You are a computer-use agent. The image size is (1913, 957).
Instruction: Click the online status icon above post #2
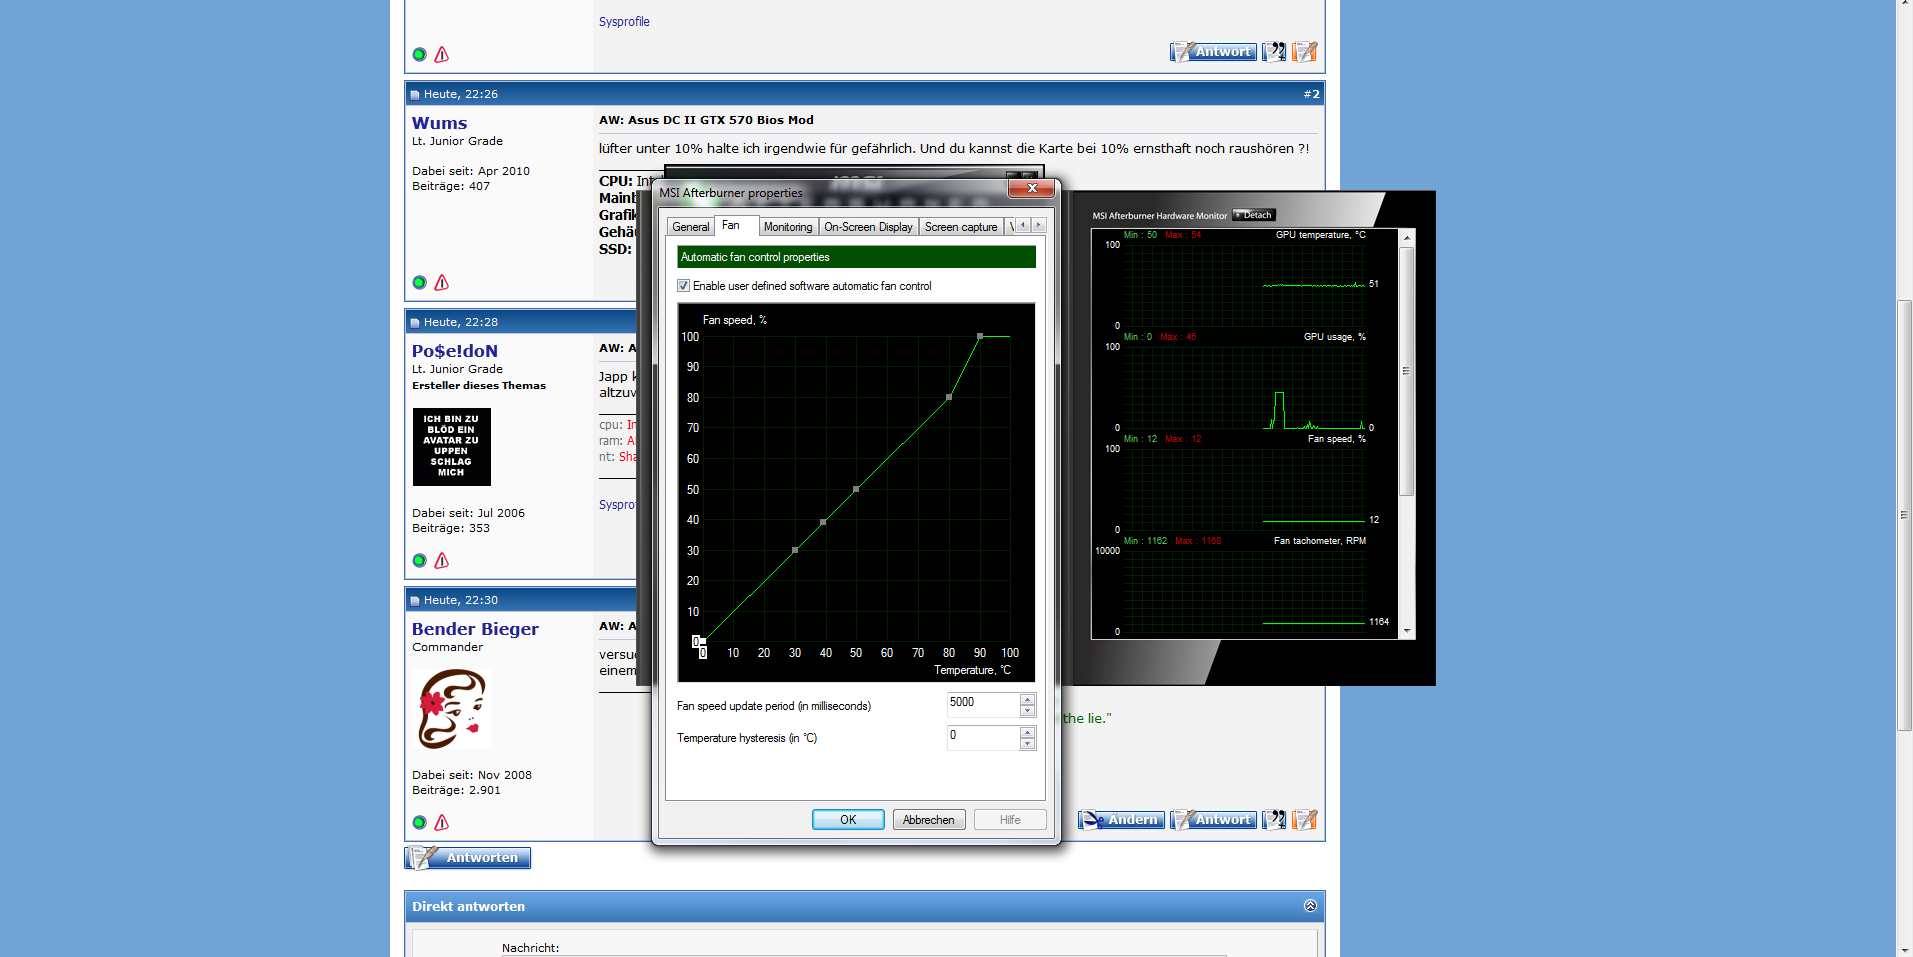pyautogui.click(x=419, y=55)
